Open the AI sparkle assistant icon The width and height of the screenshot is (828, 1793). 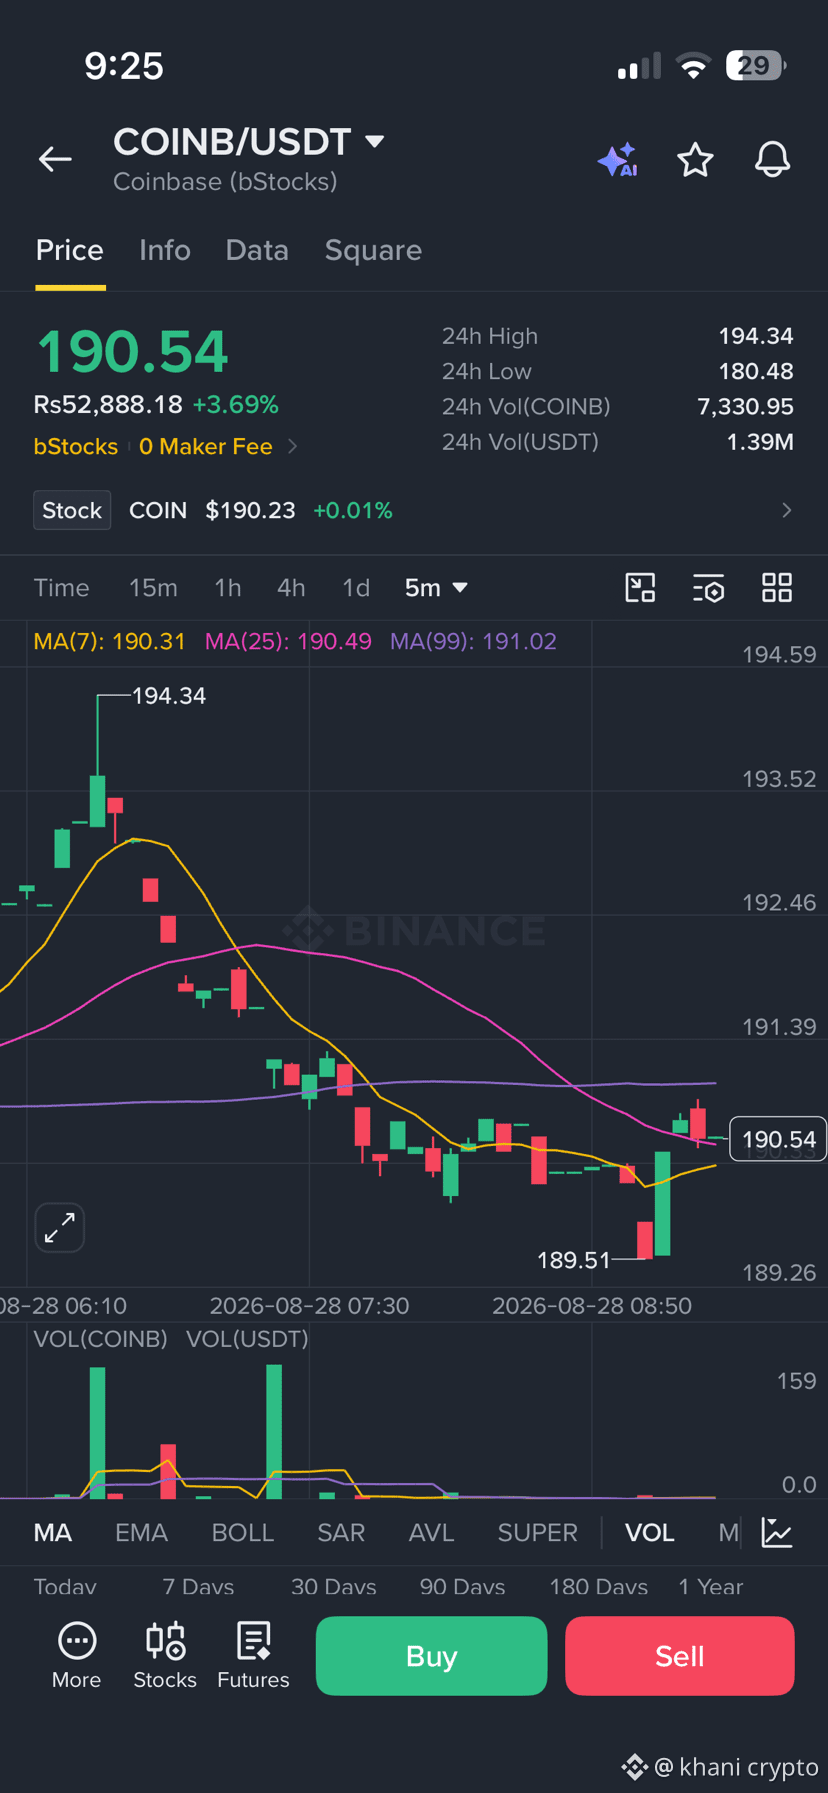coord(618,160)
